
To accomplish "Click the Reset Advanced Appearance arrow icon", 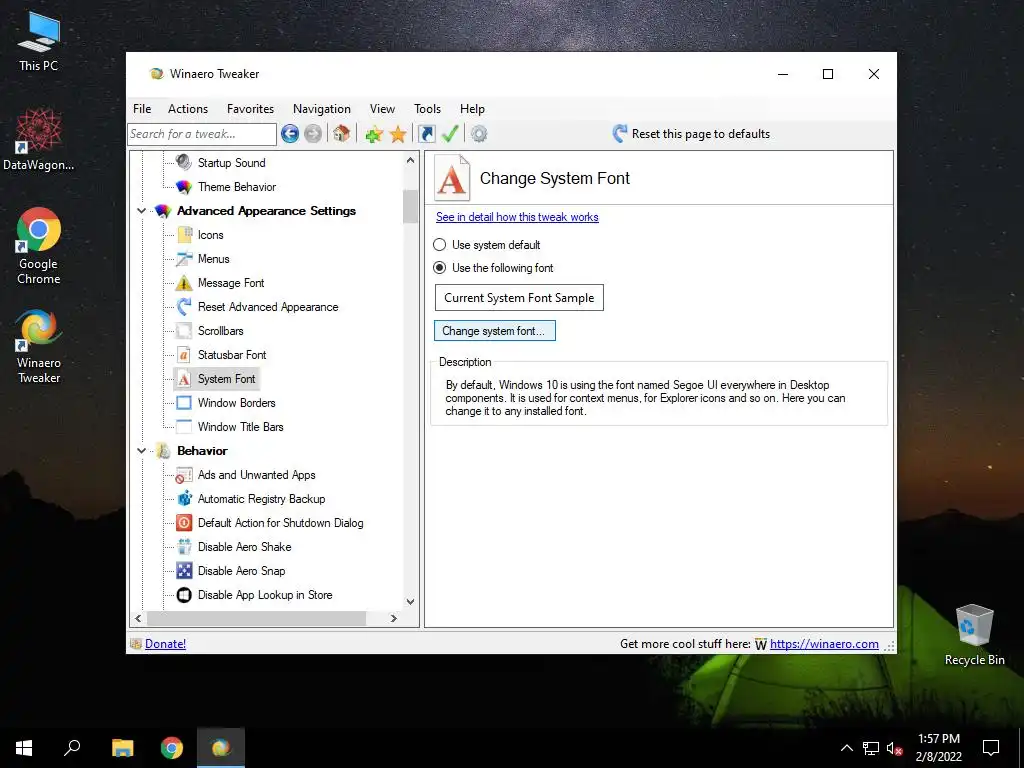I will pyautogui.click(x=184, y=306).
